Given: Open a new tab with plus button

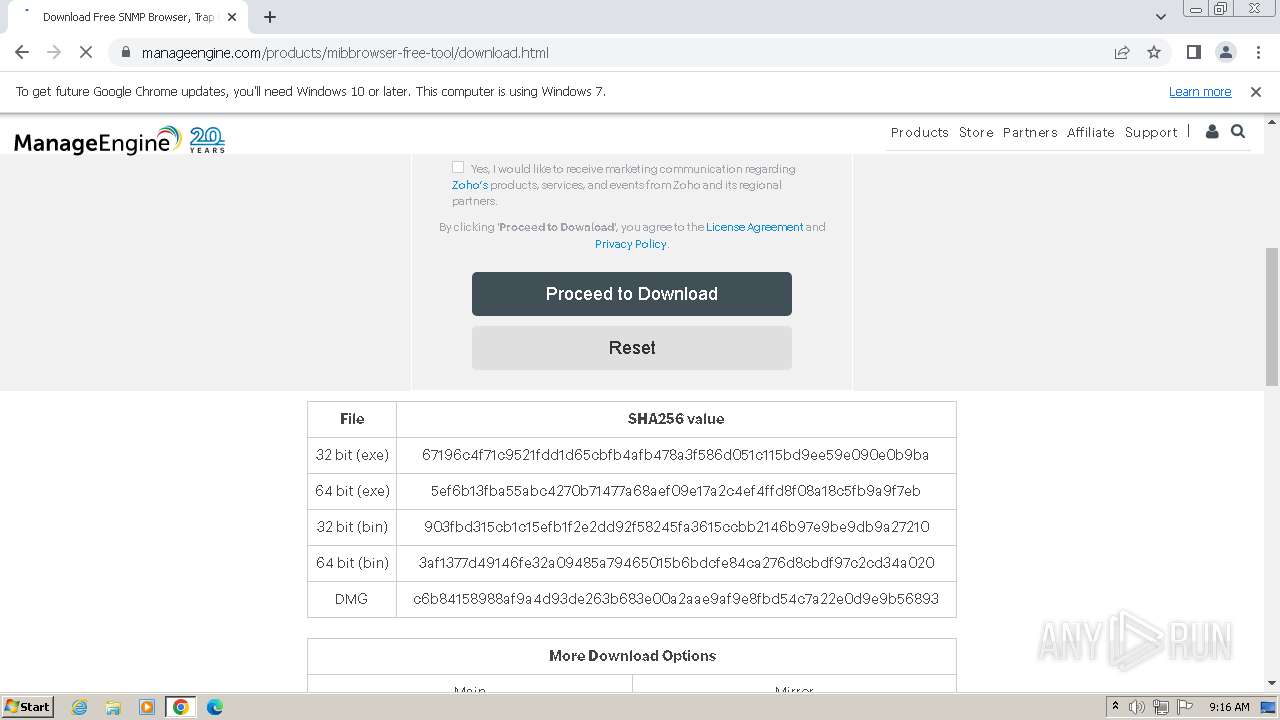Looking at the screenshot, I should coord(270,17).
